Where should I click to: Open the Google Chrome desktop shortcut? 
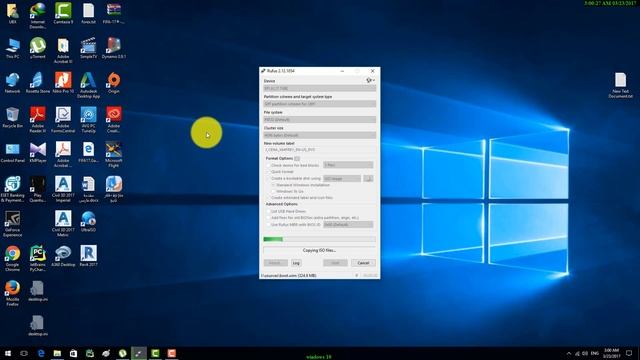coord(12,258)
